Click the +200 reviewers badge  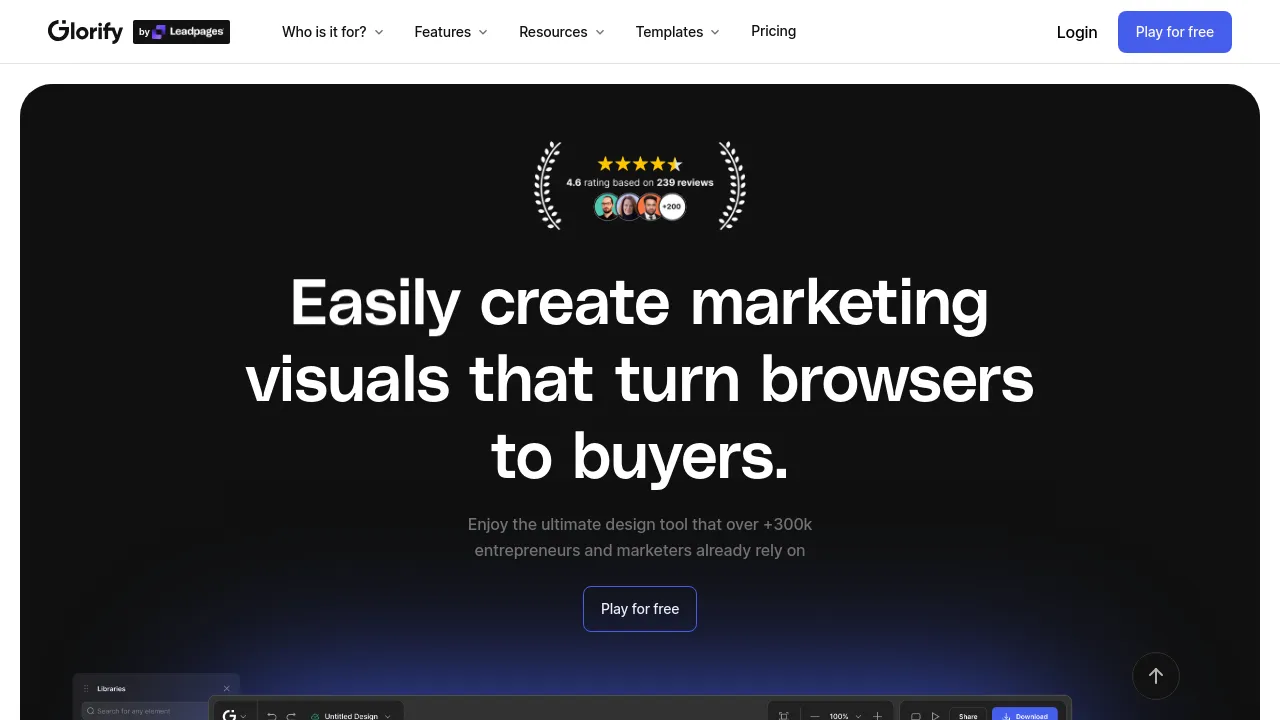click(672, 207)
